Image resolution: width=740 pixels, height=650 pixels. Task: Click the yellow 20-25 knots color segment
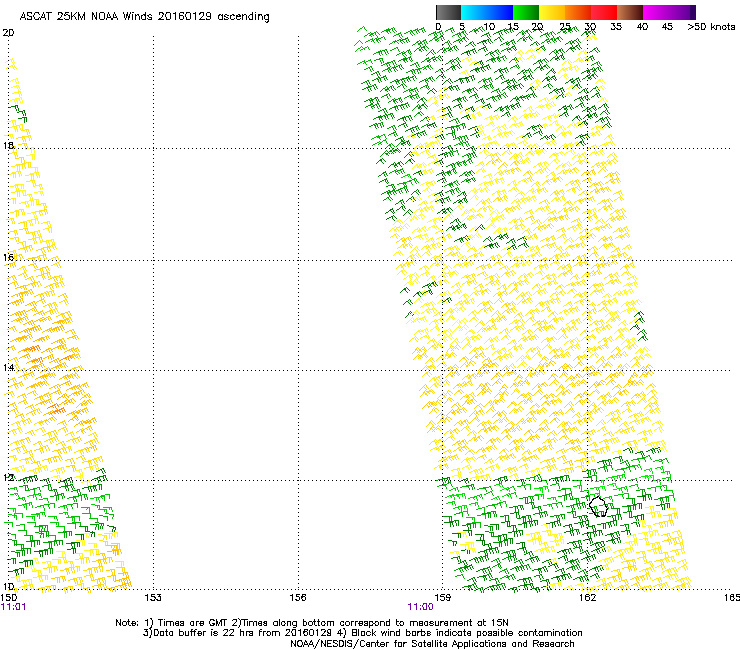[552, 12]
